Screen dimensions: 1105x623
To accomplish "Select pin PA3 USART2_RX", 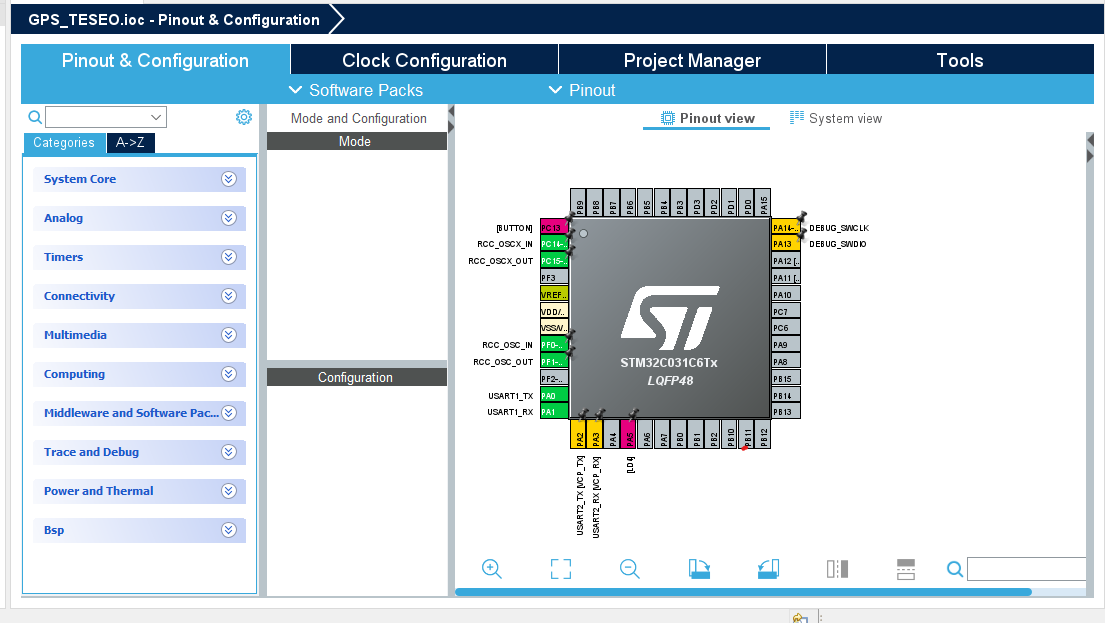I will pos(595,433).
